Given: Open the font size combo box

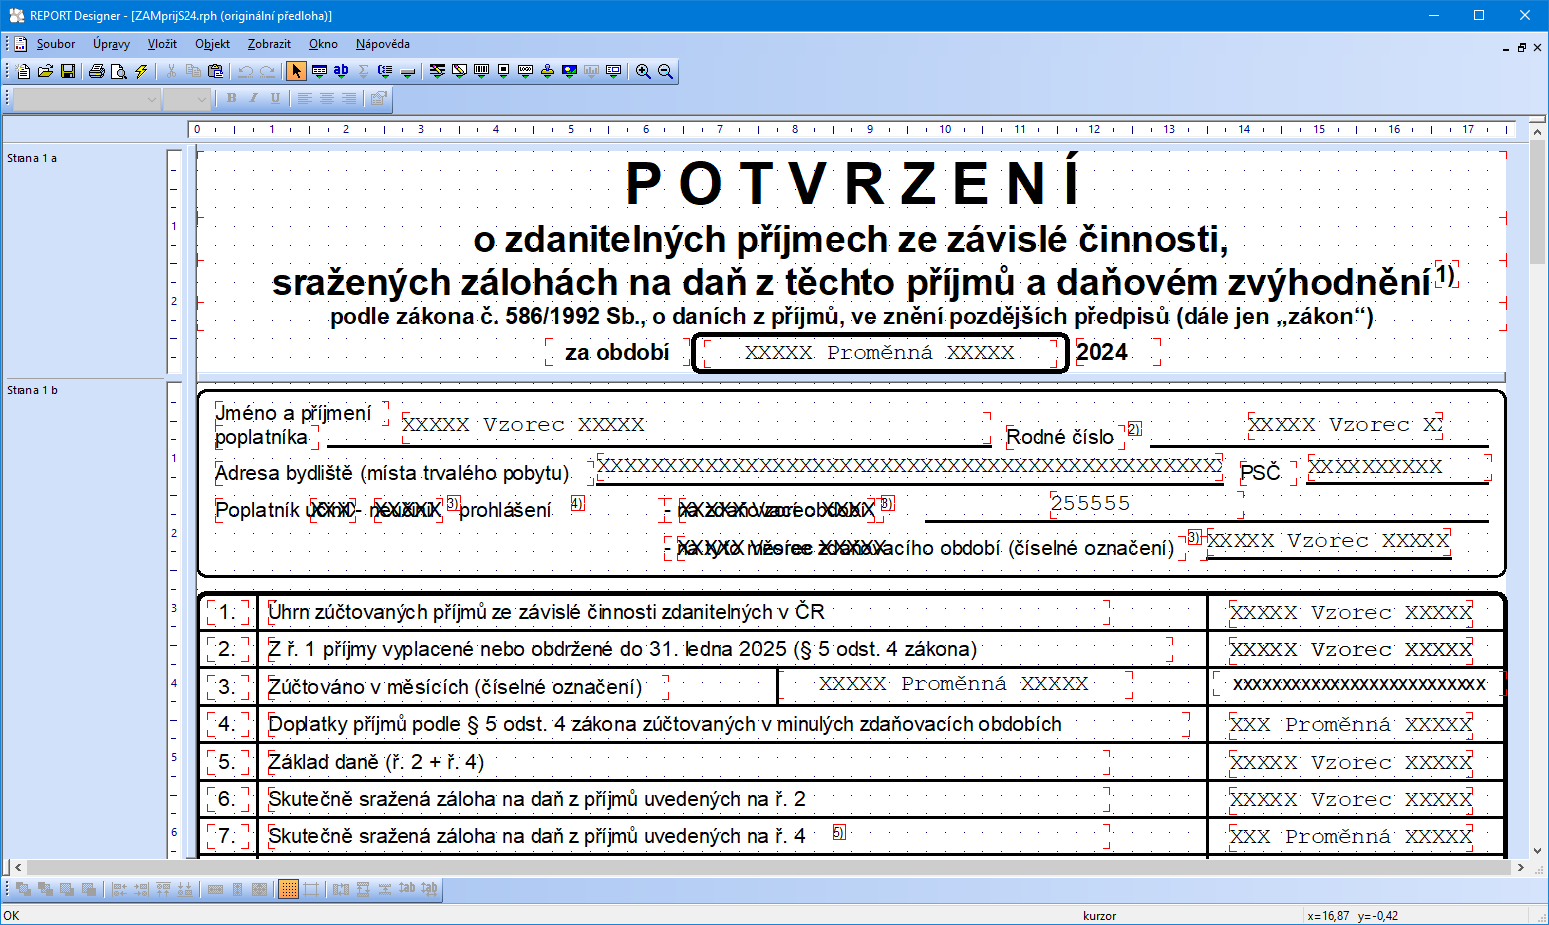Looking at the screenshot, I should click(187, 98).
